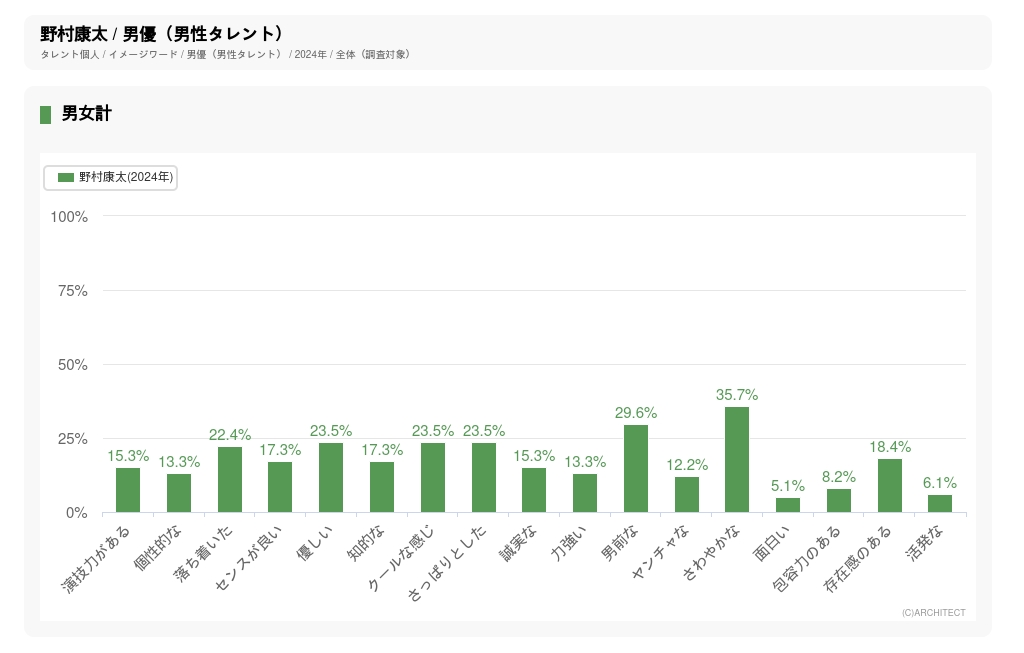The image size is (1024, 653).
Task: Click the 演技力がある bar in the chart
Action: [x=128, y=490]
